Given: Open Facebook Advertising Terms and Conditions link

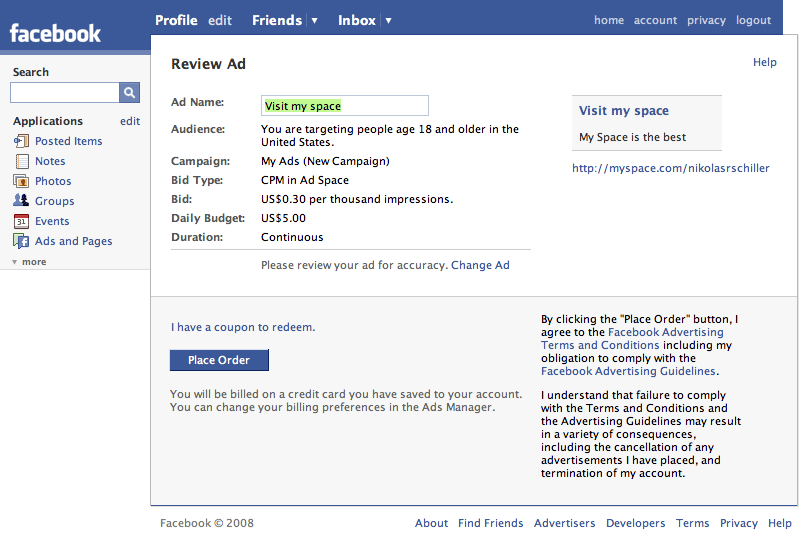Looking at the screenshot, I should coord(633,338).
